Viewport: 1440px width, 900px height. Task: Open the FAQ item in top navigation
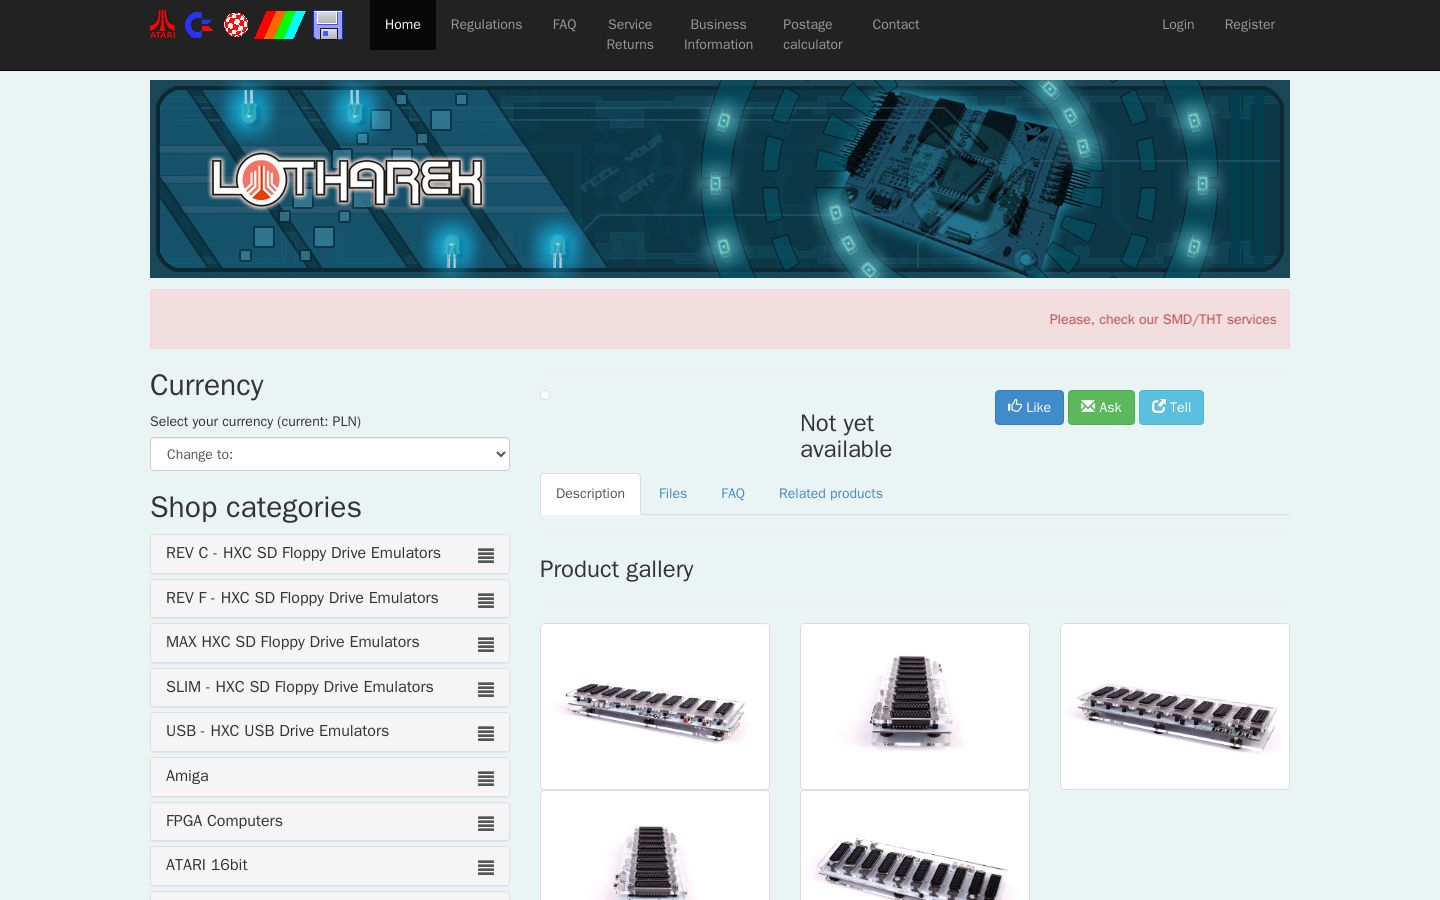click(x=564, y=25)
